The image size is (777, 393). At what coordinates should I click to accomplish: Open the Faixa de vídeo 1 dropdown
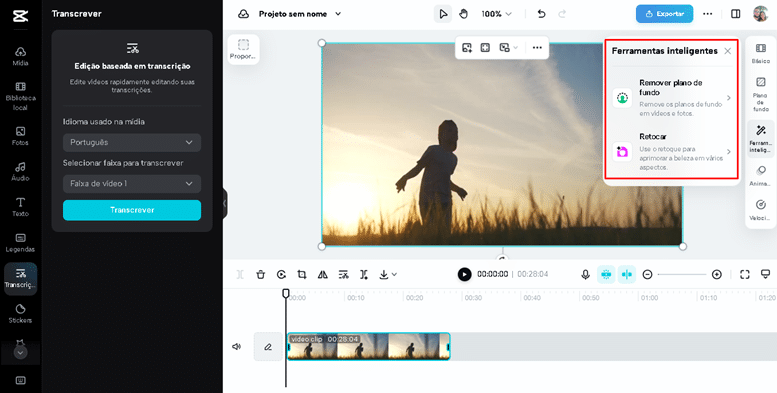(132, 183)
